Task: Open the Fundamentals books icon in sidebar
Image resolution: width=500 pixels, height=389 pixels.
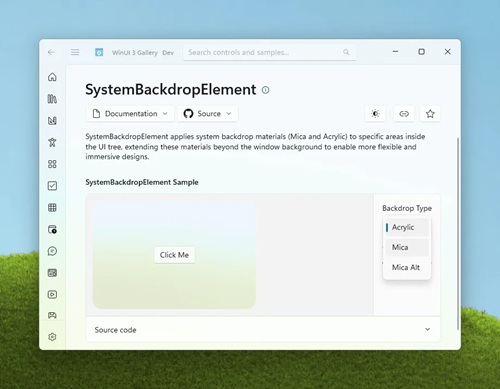Action: (x=52, y=99)
